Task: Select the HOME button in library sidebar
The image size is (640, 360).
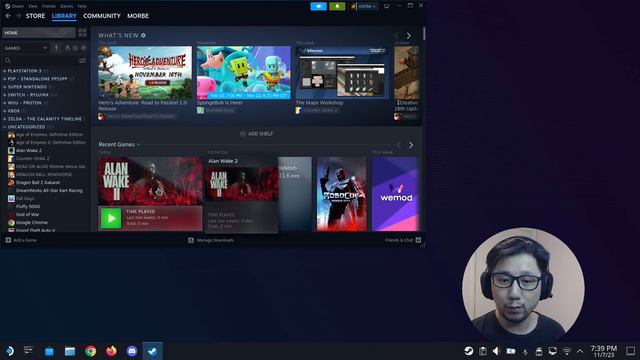Action: (x=39, y=33)
